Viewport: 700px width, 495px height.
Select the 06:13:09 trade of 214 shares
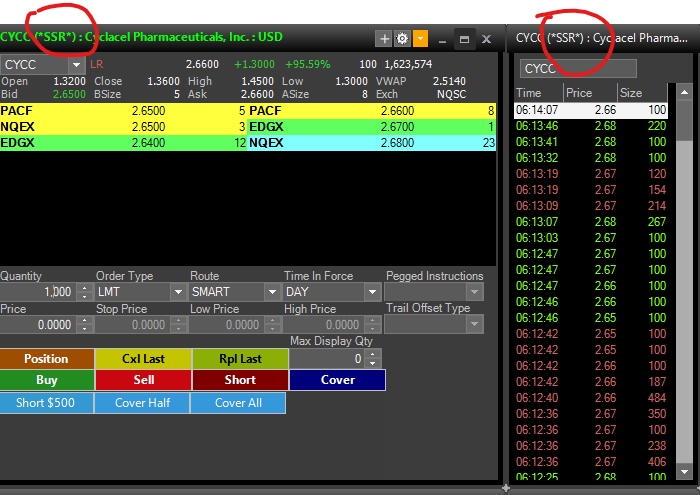click(x=591, y=206)
